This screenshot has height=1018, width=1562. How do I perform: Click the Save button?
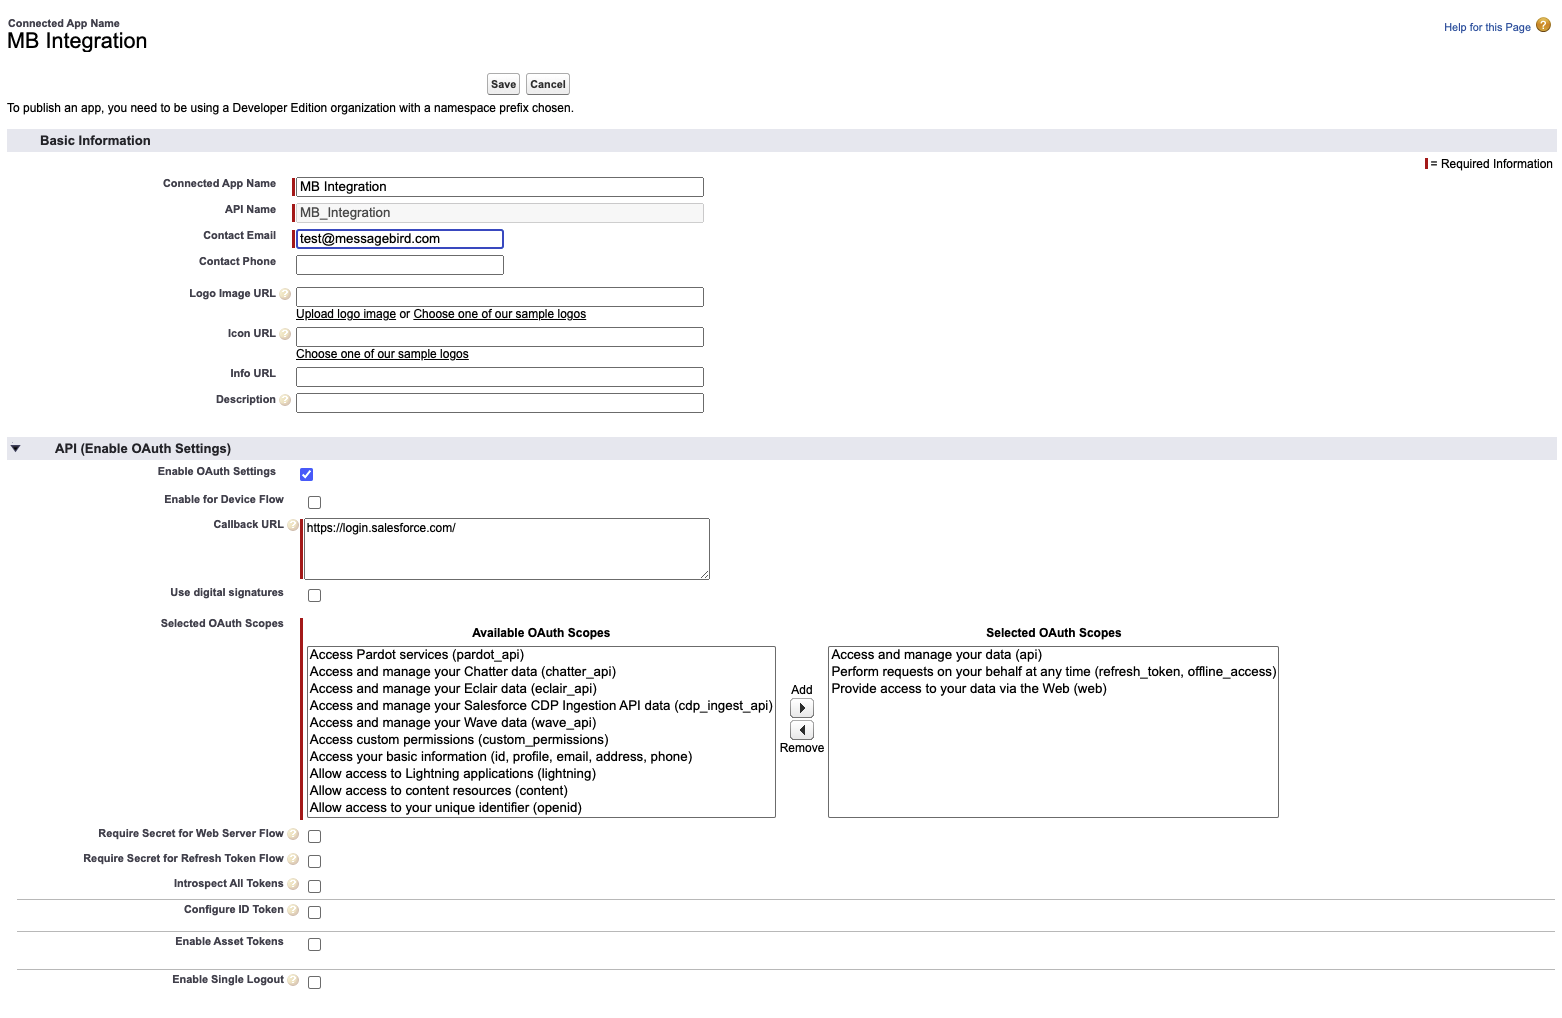click(503, 84)
